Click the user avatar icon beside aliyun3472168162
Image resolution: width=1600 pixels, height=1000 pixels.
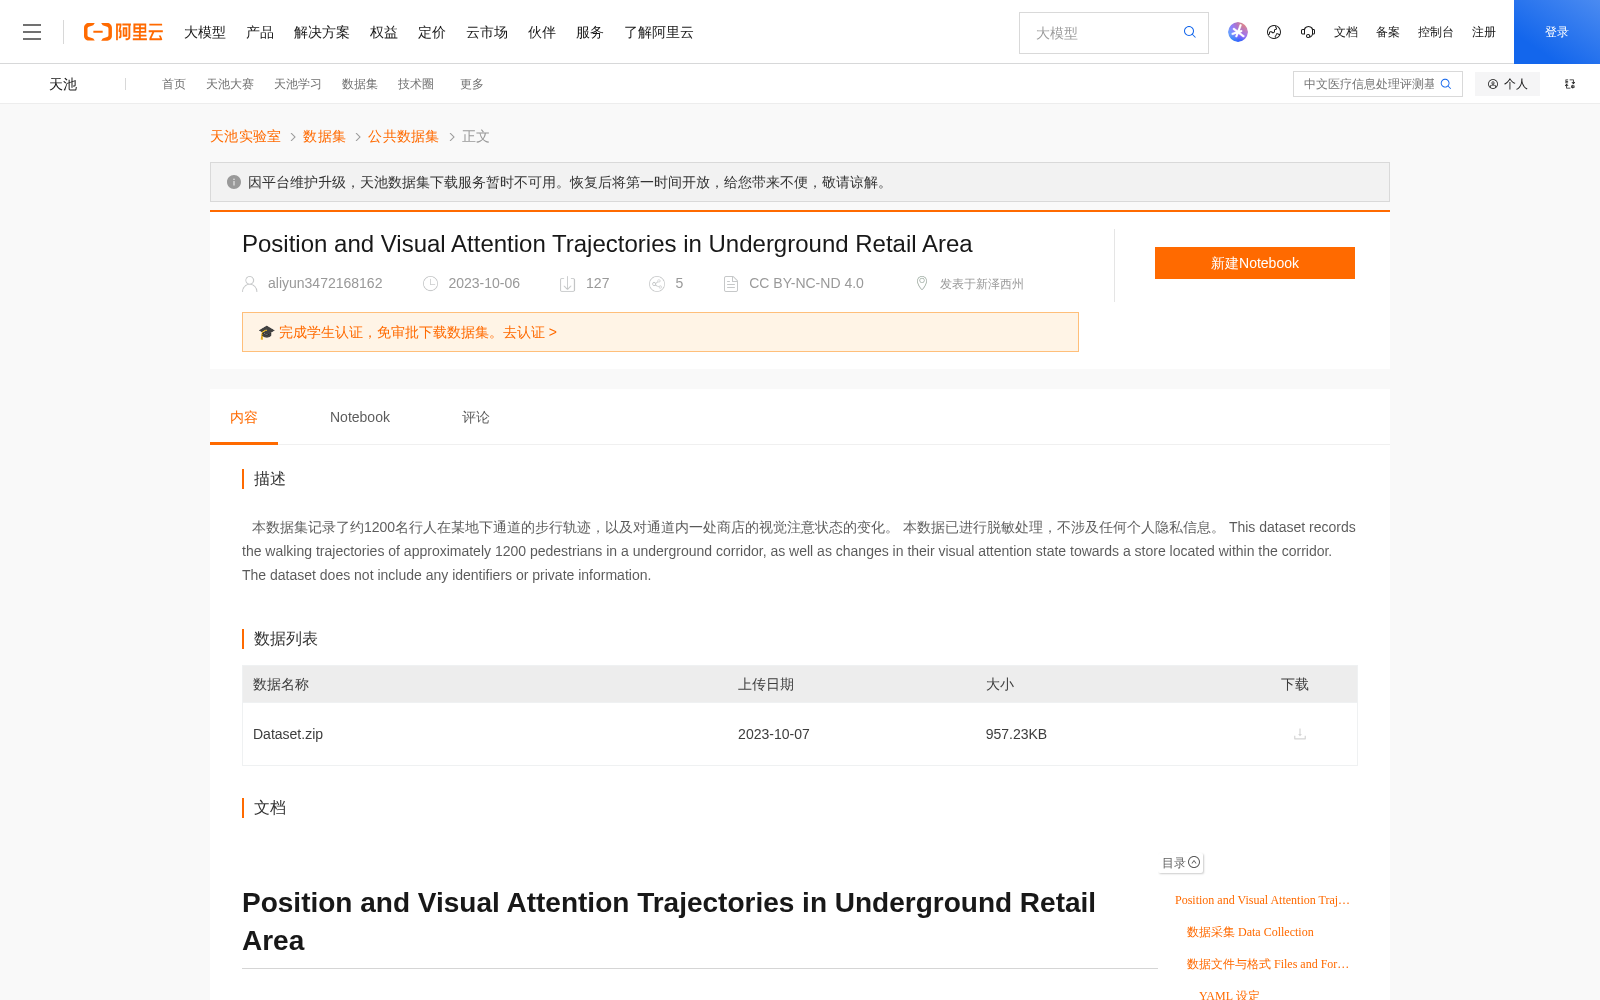point(250,284)
